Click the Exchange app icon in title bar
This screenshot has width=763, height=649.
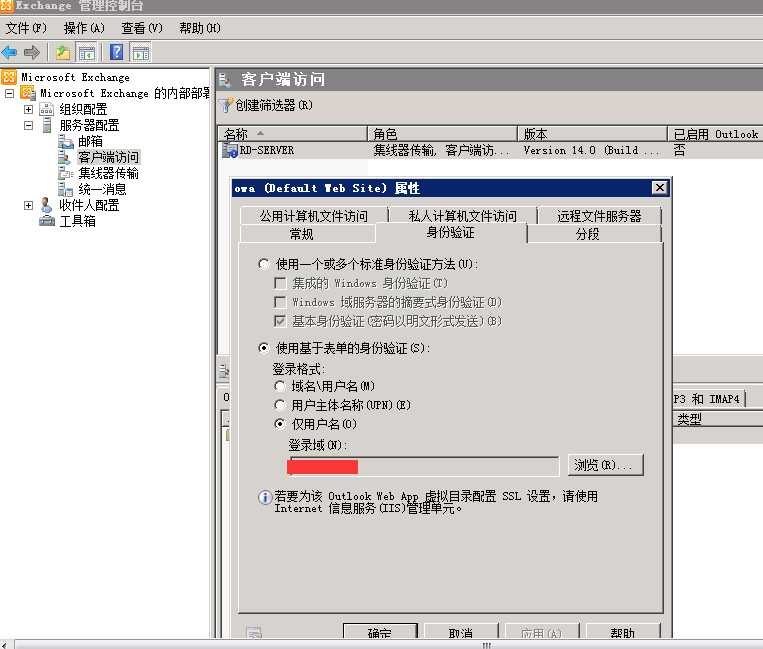tap(7, 6)
